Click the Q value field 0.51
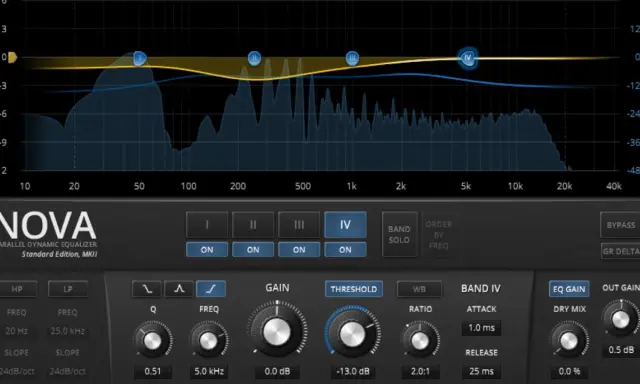The image size is (640, 384). click(153, 371)
